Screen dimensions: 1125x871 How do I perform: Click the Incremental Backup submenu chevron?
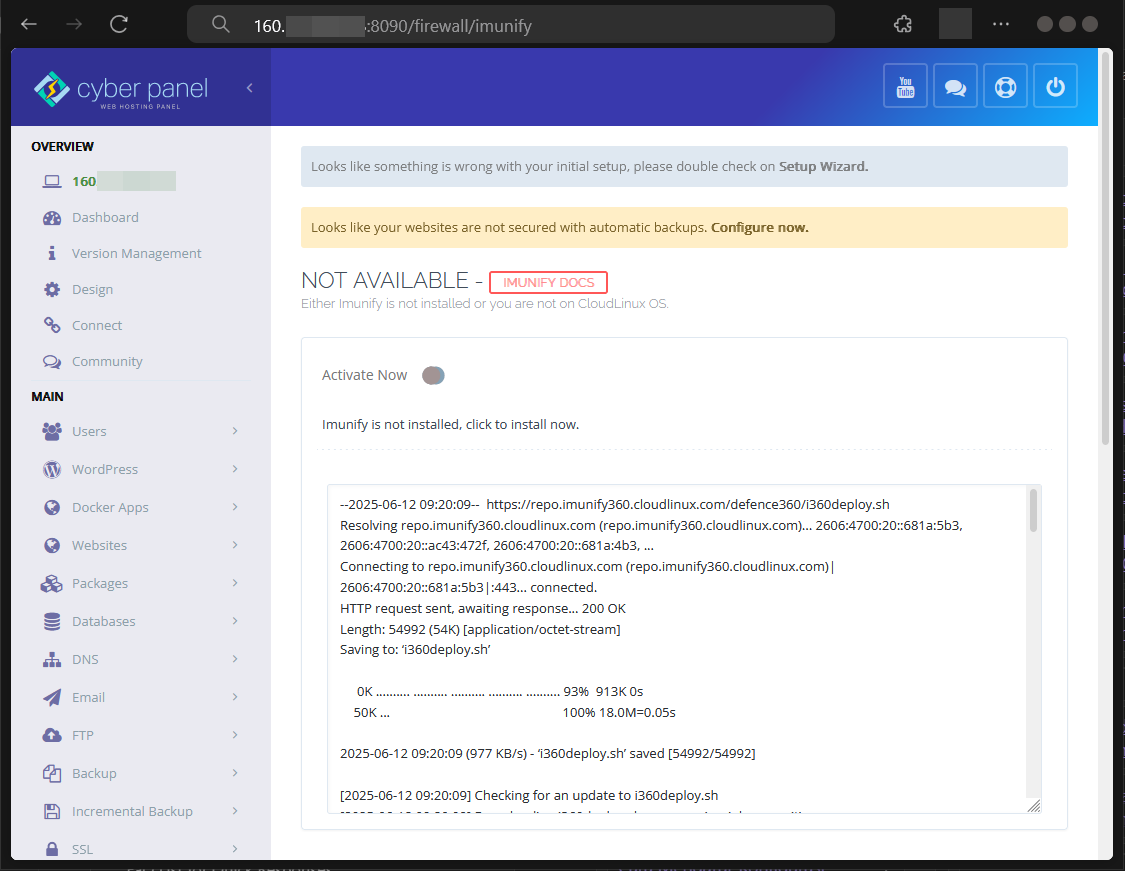point(235,811)
